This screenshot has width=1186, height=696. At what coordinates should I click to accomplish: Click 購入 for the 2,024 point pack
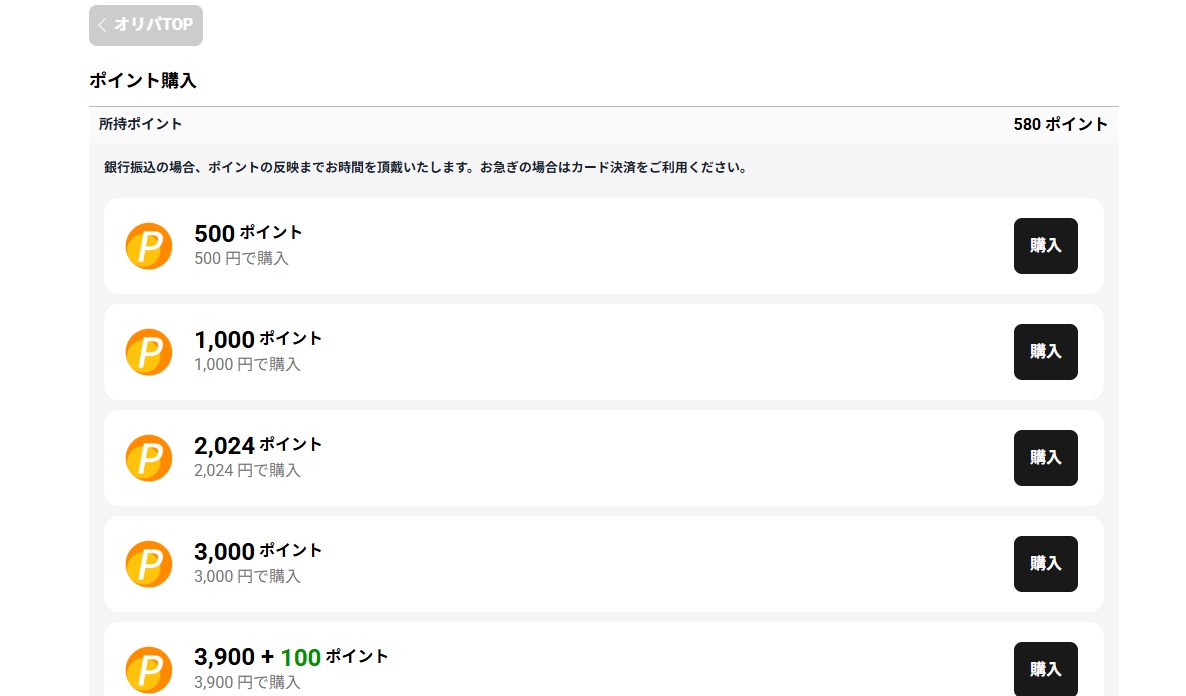[x=1045, y=458]
